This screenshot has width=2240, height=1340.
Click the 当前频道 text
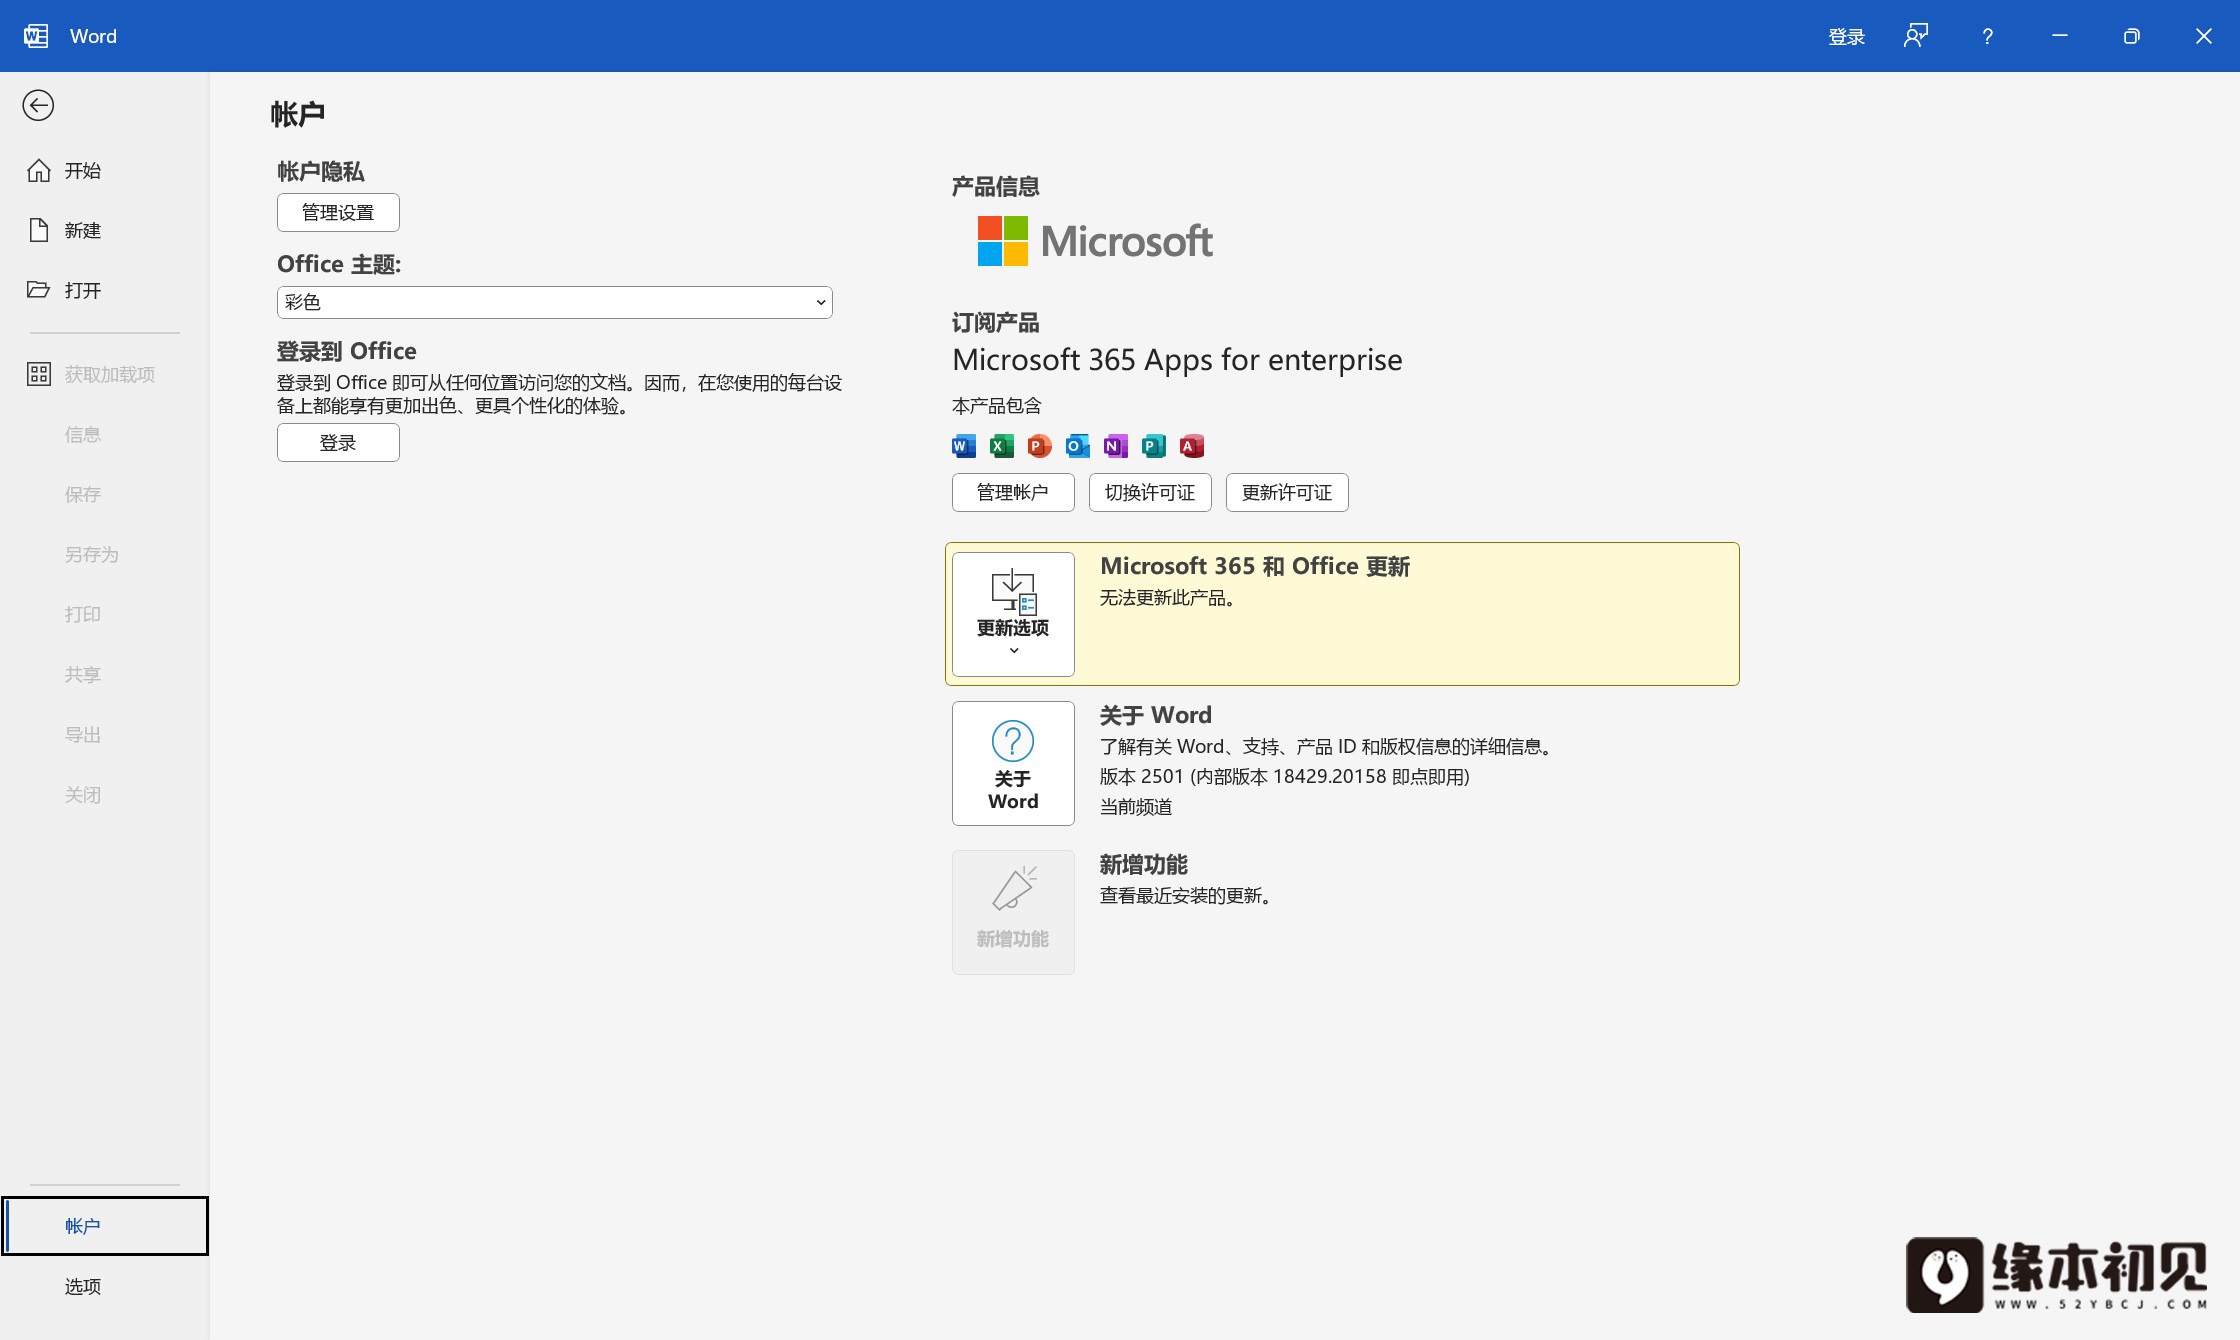(x=1136, y=807)
